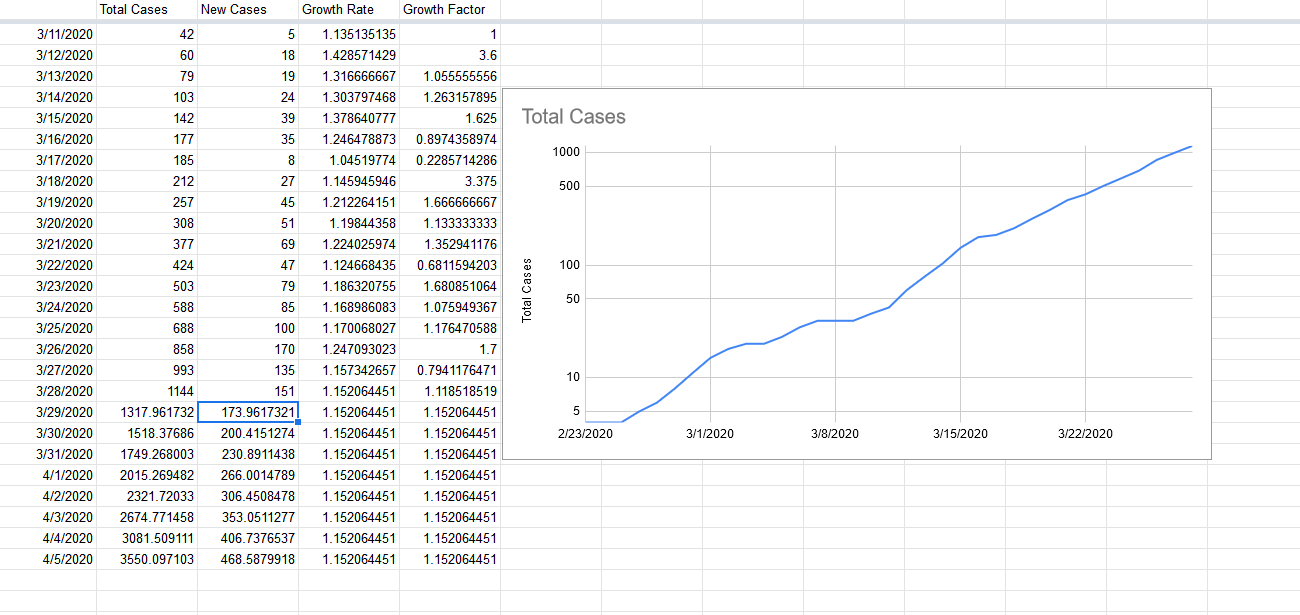1300x615 pixels.
Task: Click the blue fill handle on selected cell
Action: coord(298,422)
